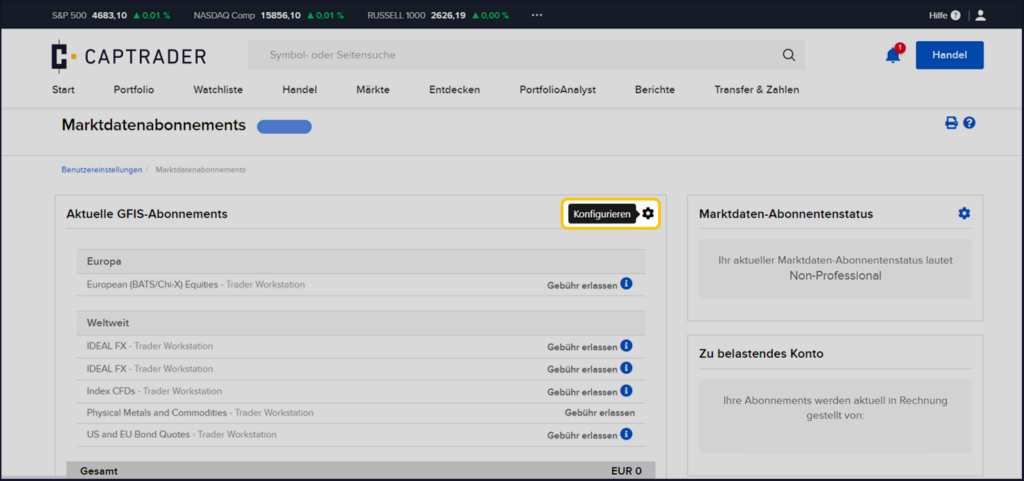
Task: Print the page using printer icon
Action: (x=952, y=123)
